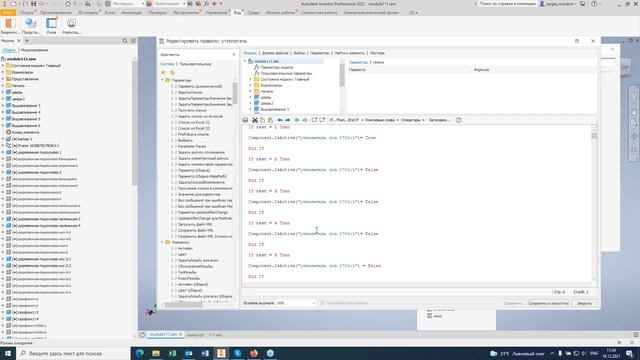Open Word from the taskbar
Image resolution: width=640 pixels, height=360 pixels.
pos(205,353)
